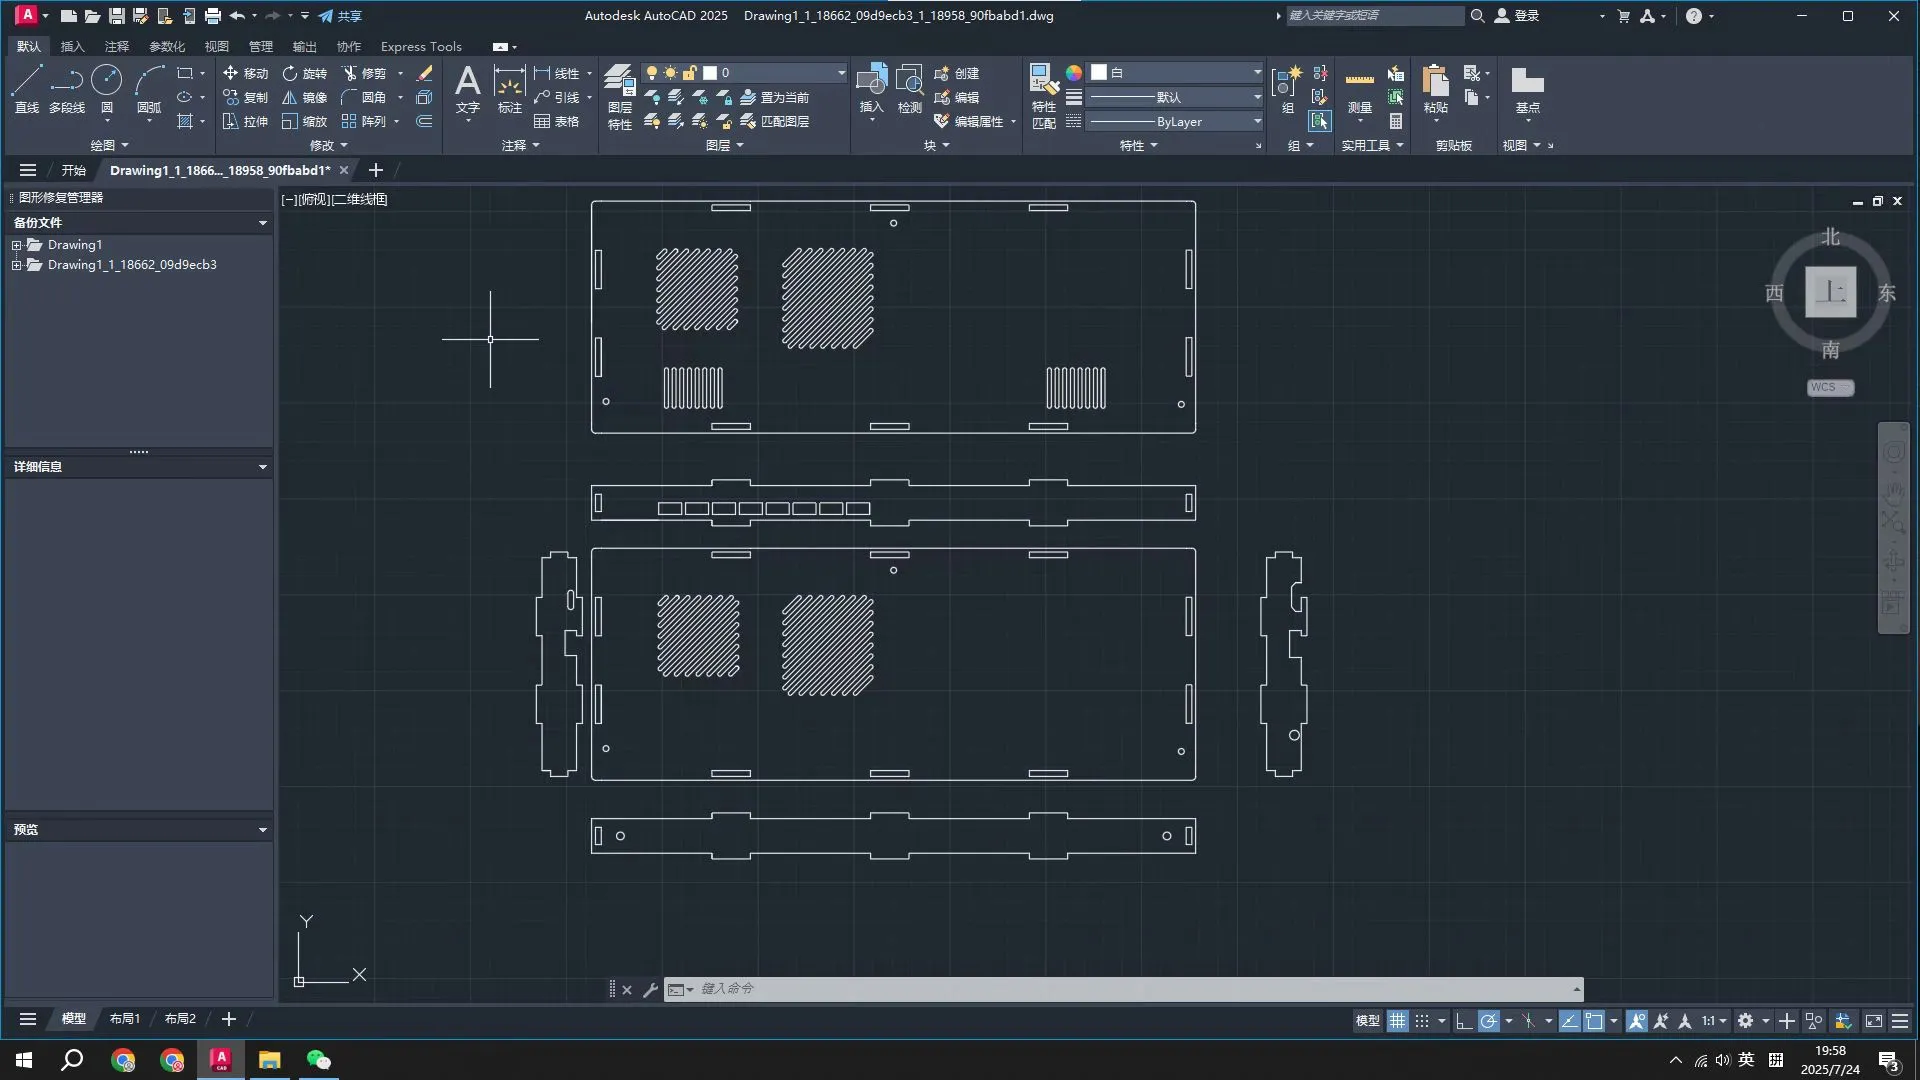This screenshot has width=1920, height=1080.
Task: Open the ByLayer linetype dropdown
Action: [1256, 122]
